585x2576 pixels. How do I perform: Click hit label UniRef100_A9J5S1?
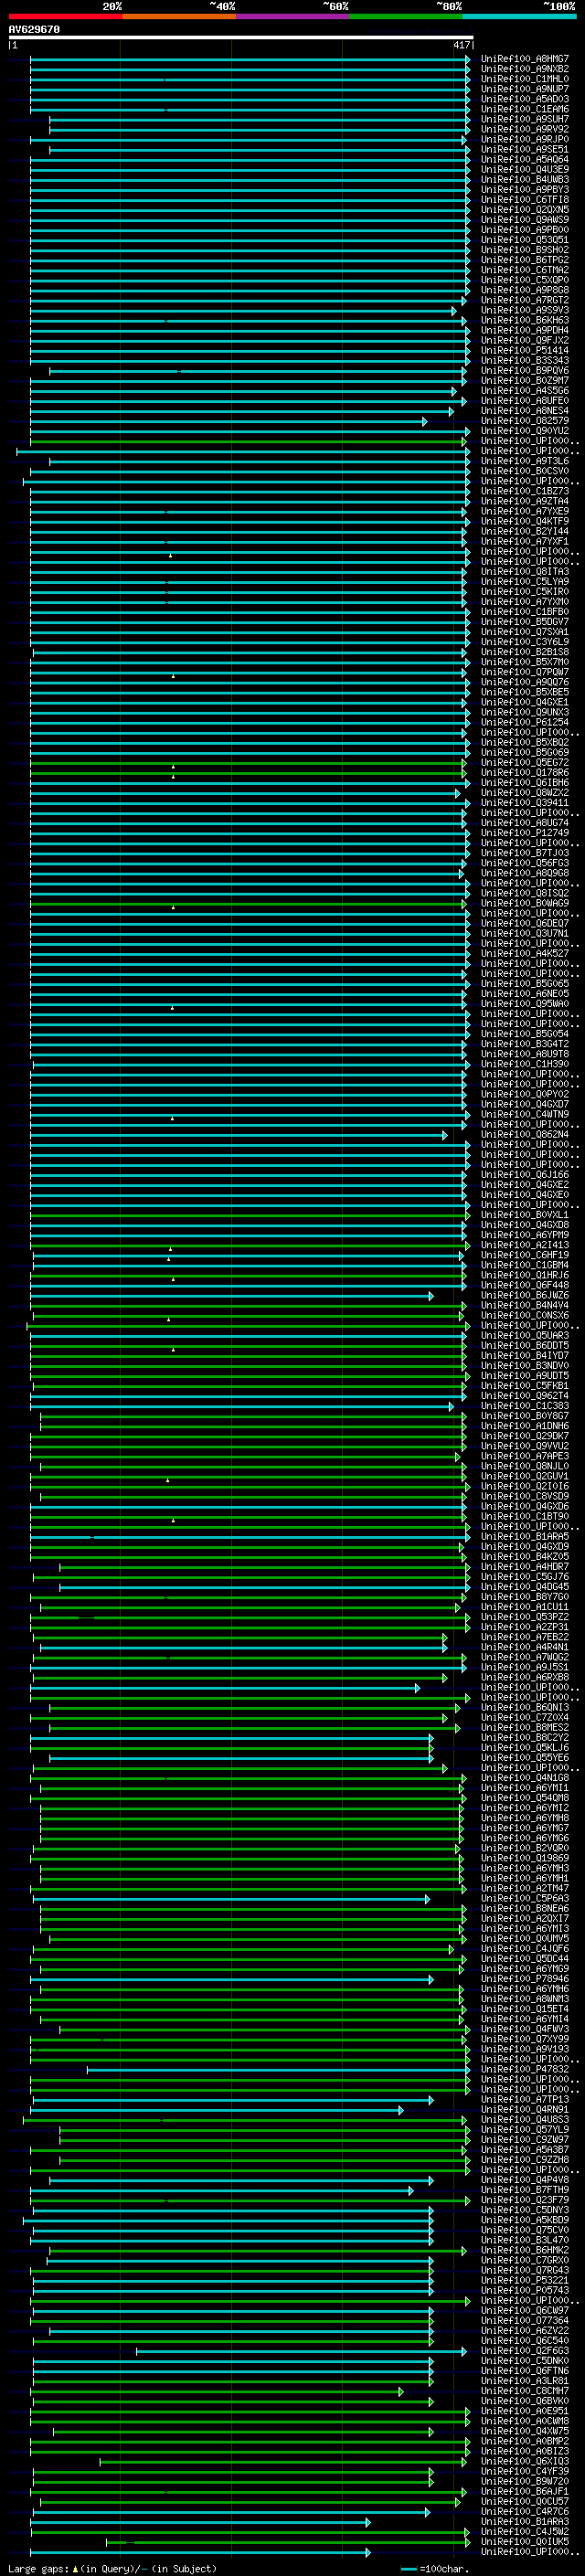click(525, 1667)
